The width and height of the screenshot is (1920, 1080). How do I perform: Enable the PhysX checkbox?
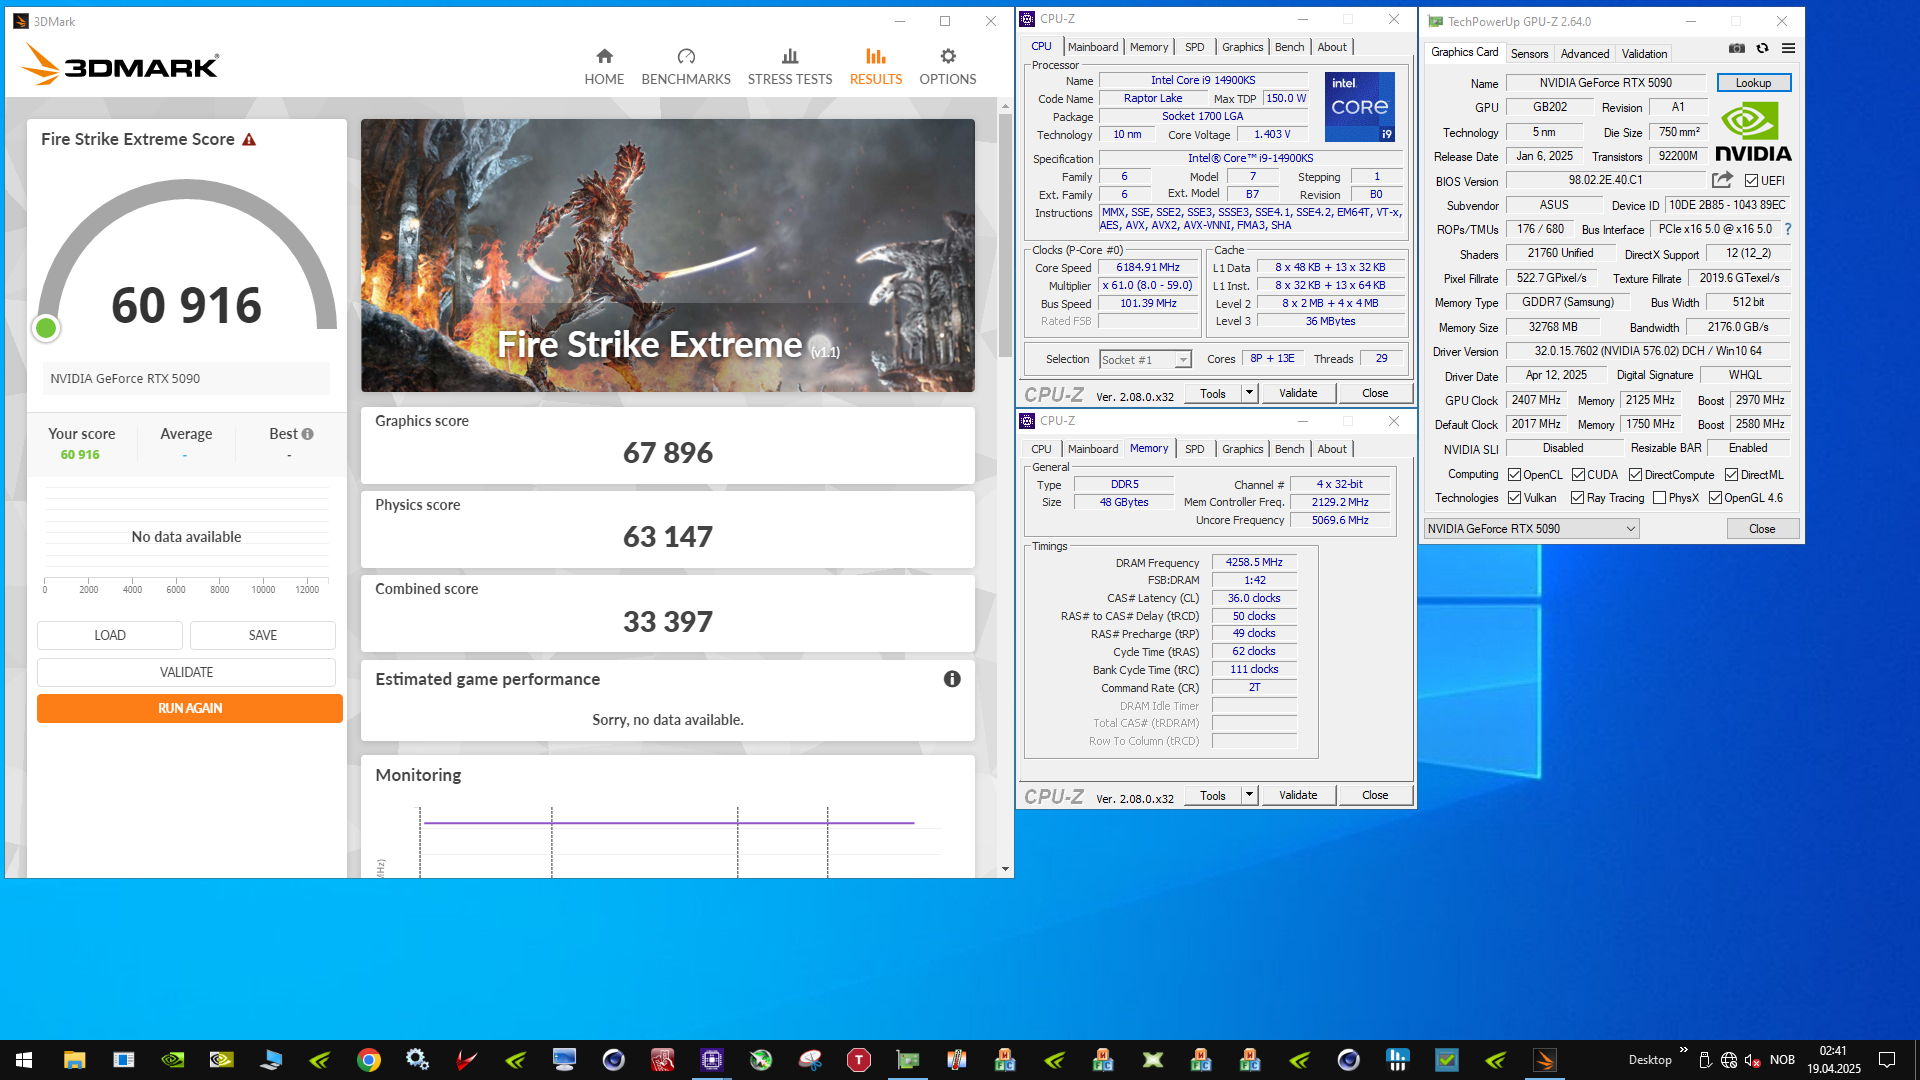pos(1659,498)
